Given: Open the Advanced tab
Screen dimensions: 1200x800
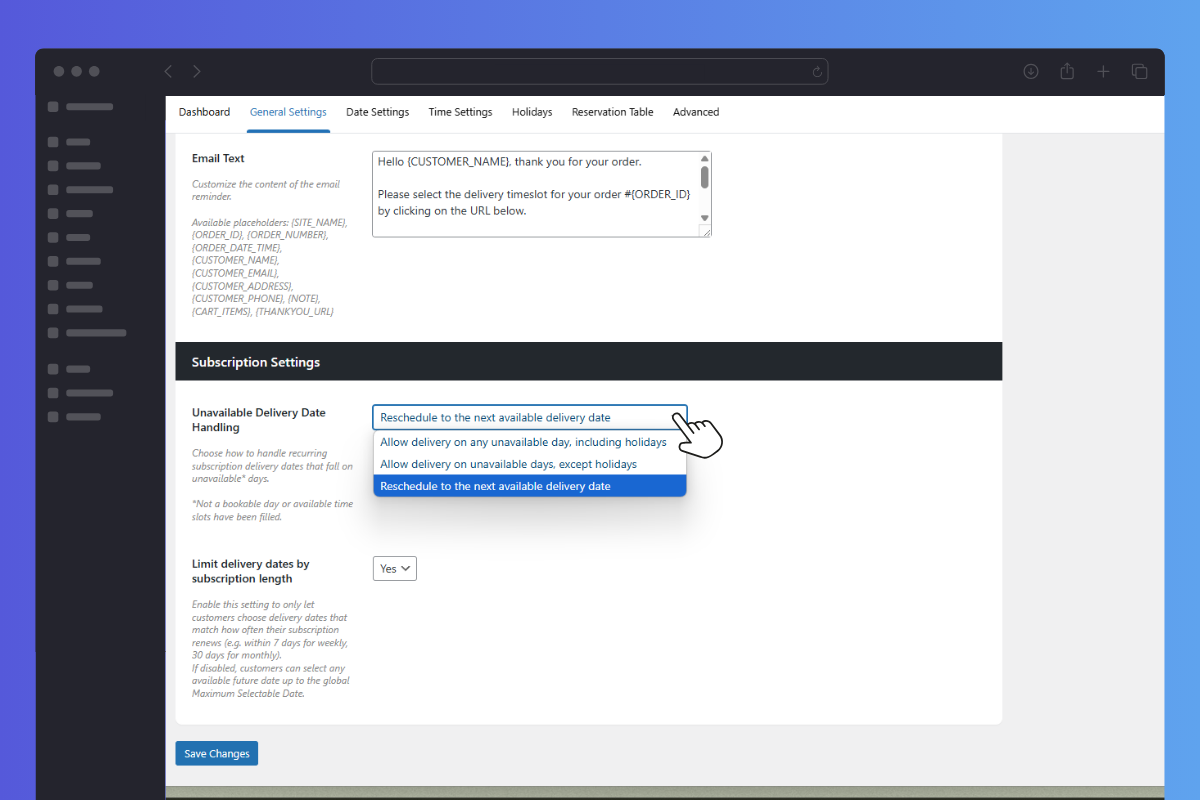Looking at the screenshot, I should click(x=696, y=112).
